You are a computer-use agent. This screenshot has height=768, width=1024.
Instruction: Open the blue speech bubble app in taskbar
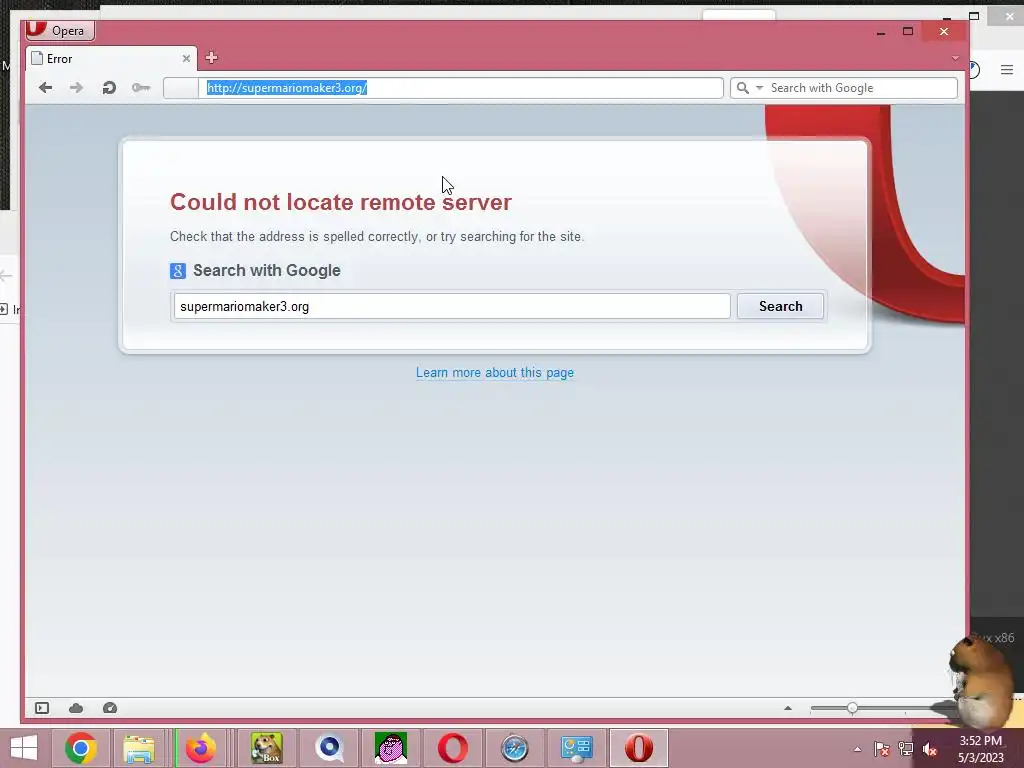[329, 748]
